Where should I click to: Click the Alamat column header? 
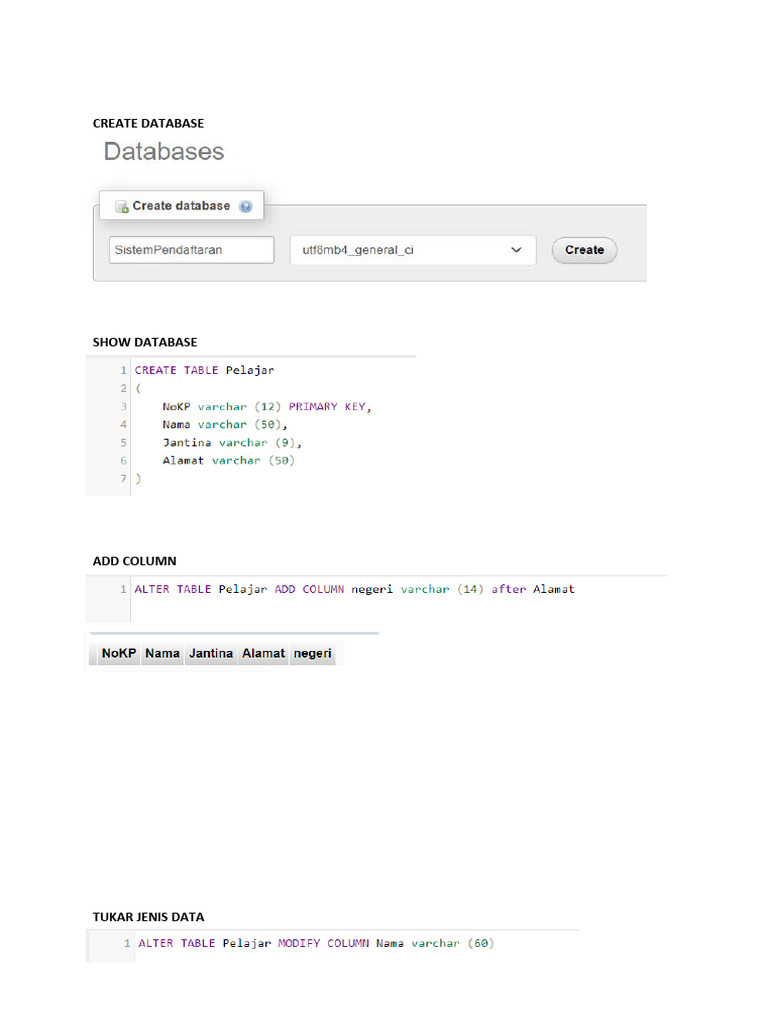263,653
